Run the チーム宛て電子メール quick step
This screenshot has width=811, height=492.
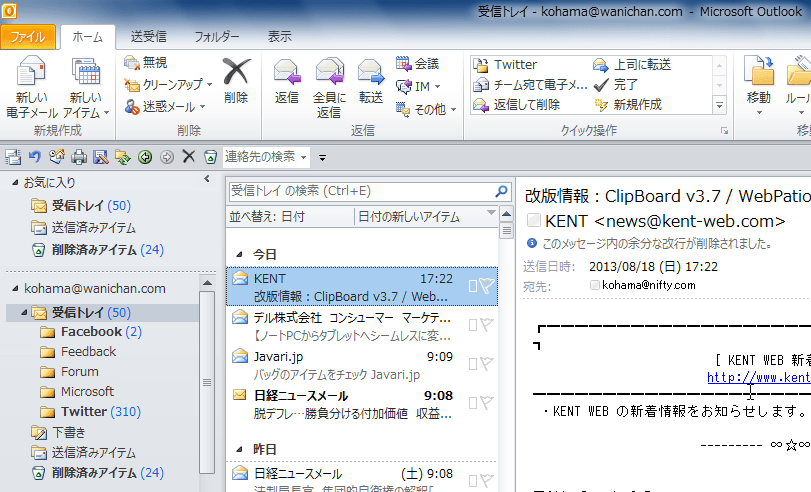530,84
